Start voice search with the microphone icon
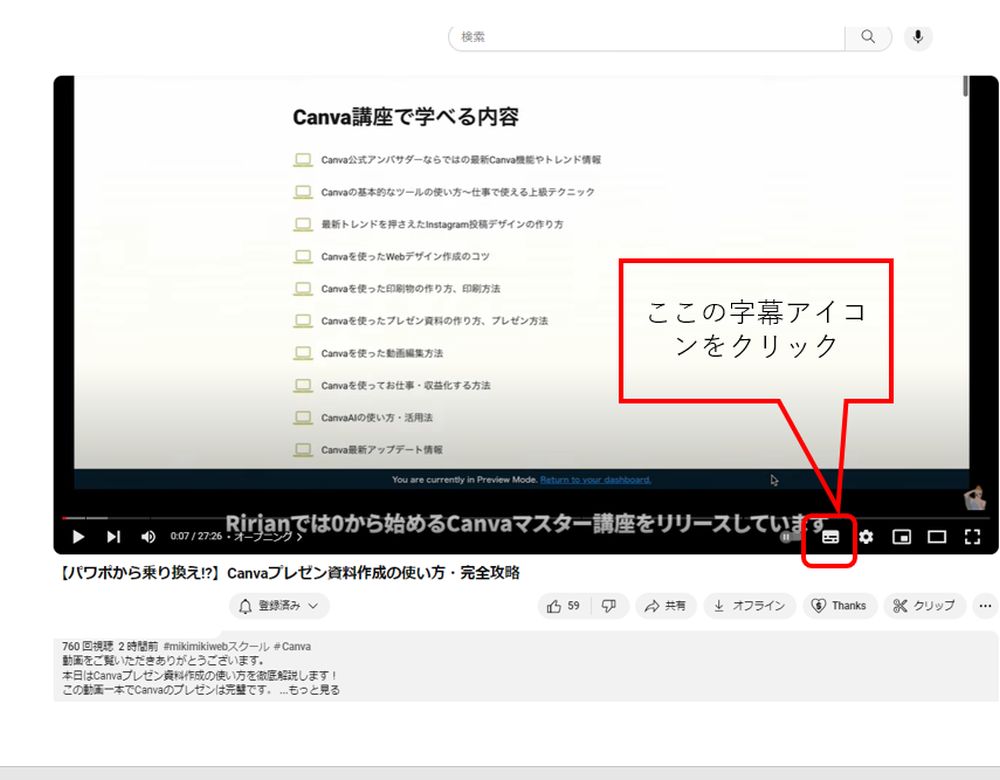The height and width of the screenshot is (780, 1000). (917, 37)
